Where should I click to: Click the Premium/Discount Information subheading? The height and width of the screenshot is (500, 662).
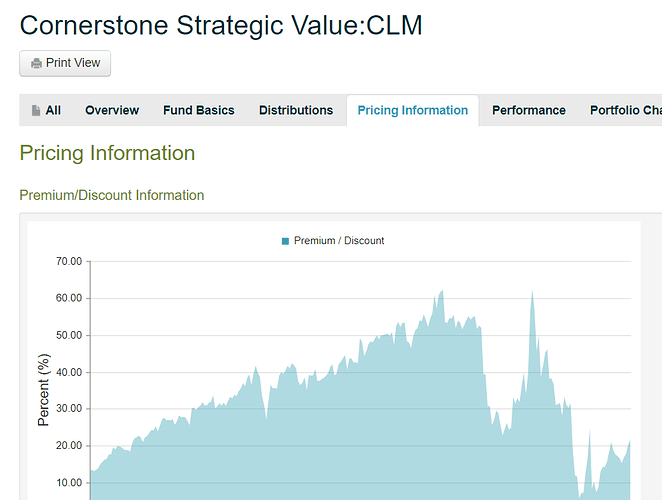[112, 195]
